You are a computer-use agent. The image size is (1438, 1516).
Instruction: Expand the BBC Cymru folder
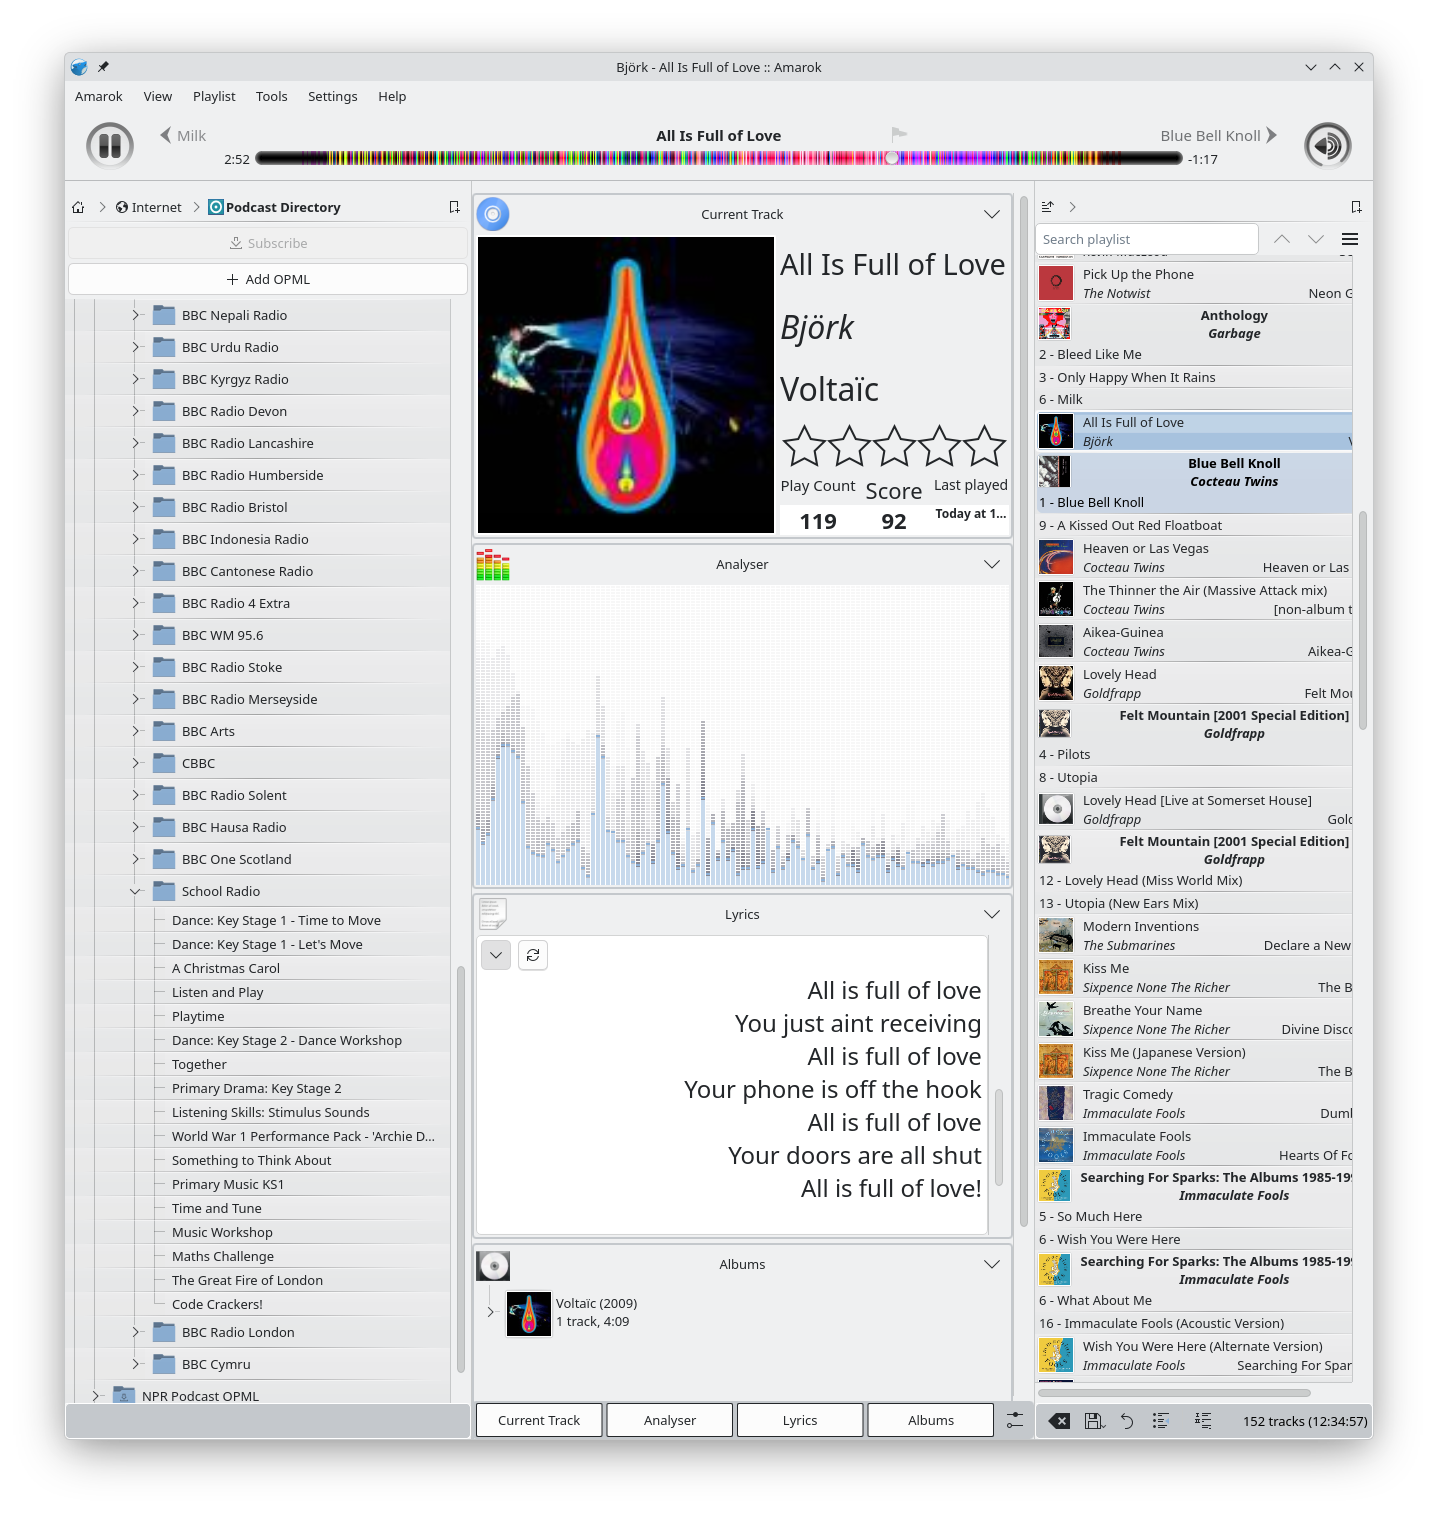[x=136, y=1364]
